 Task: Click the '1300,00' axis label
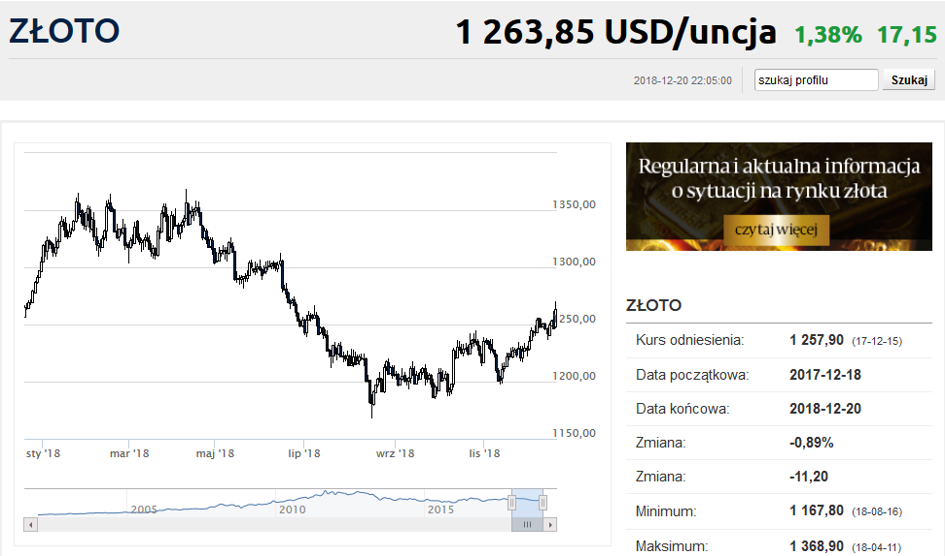tap(574, 262)
